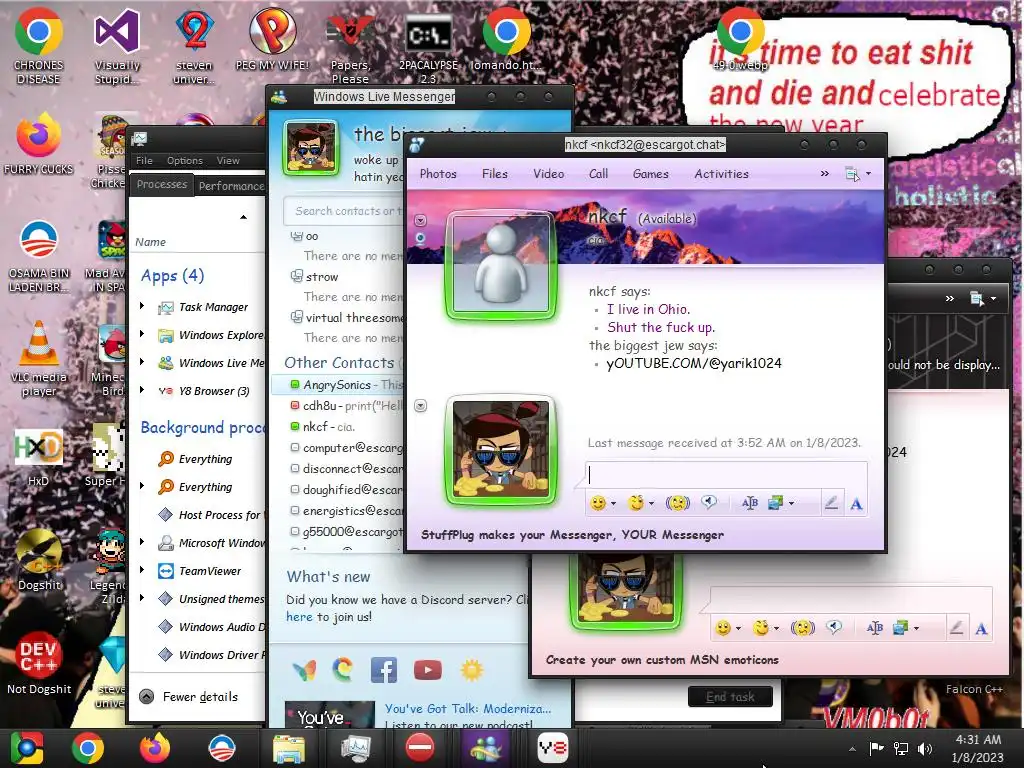Click Search contacts field in Messenger
Screen dimensions: 1024x768
tap(345, 211)
